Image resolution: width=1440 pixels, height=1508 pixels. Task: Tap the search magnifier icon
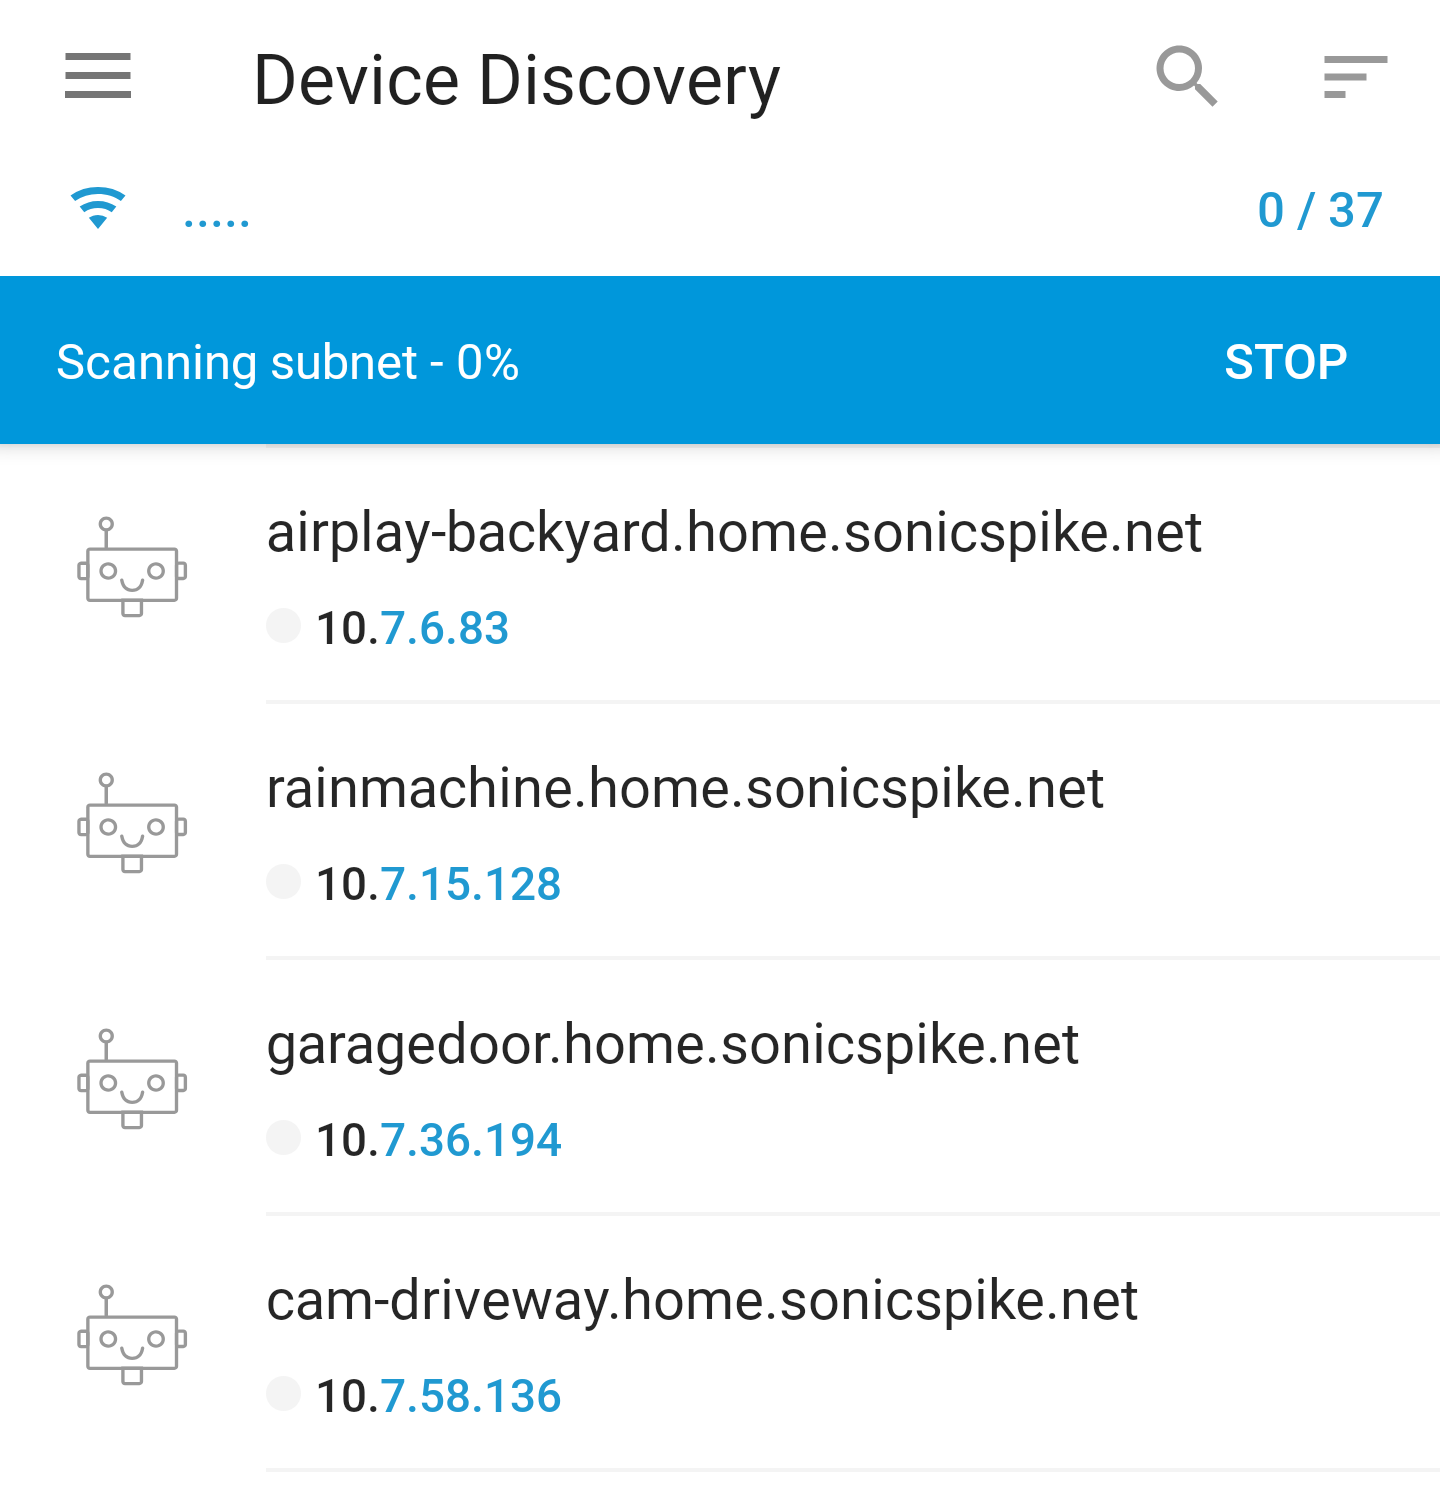[x=1187, y=76]
